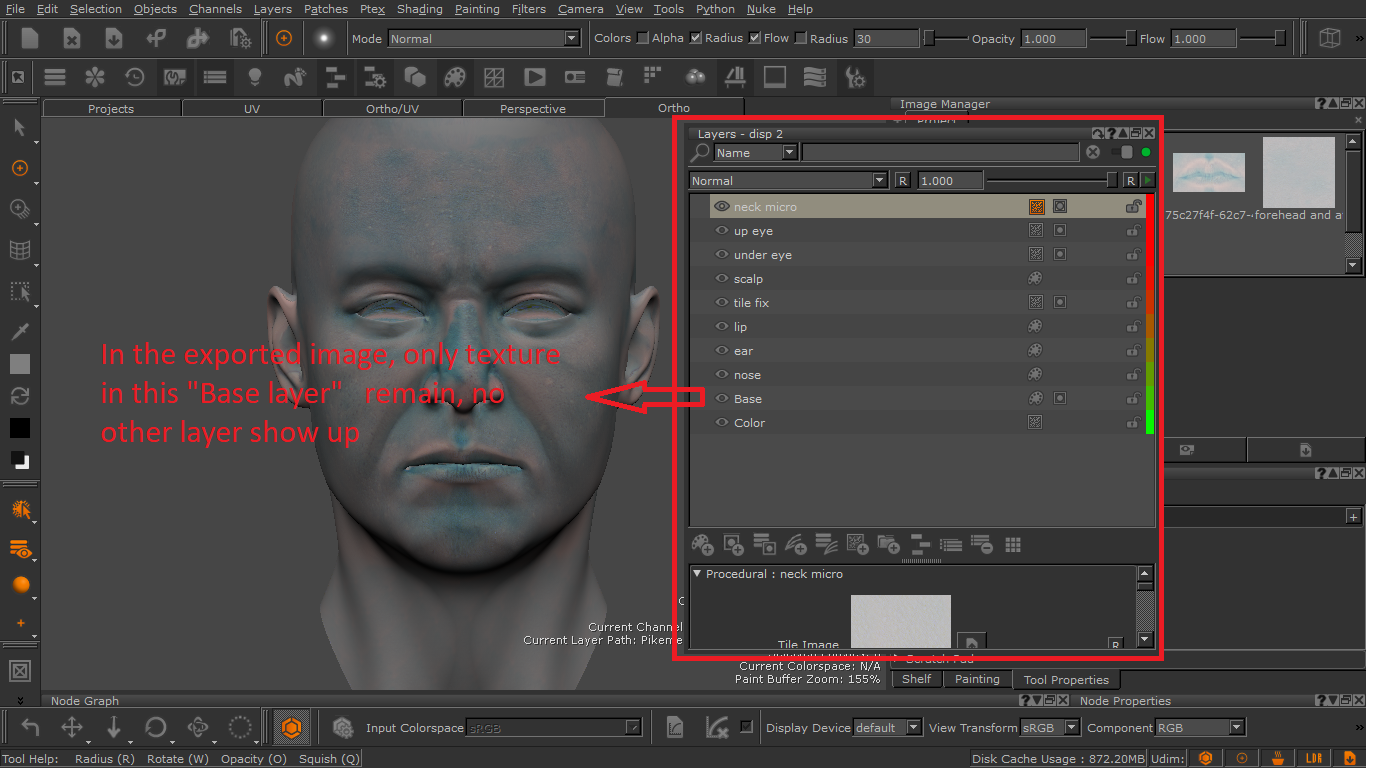Screen dimensions: 1376x768
Task: Click the R button beside Tile Image
Action: point(1115,644)
